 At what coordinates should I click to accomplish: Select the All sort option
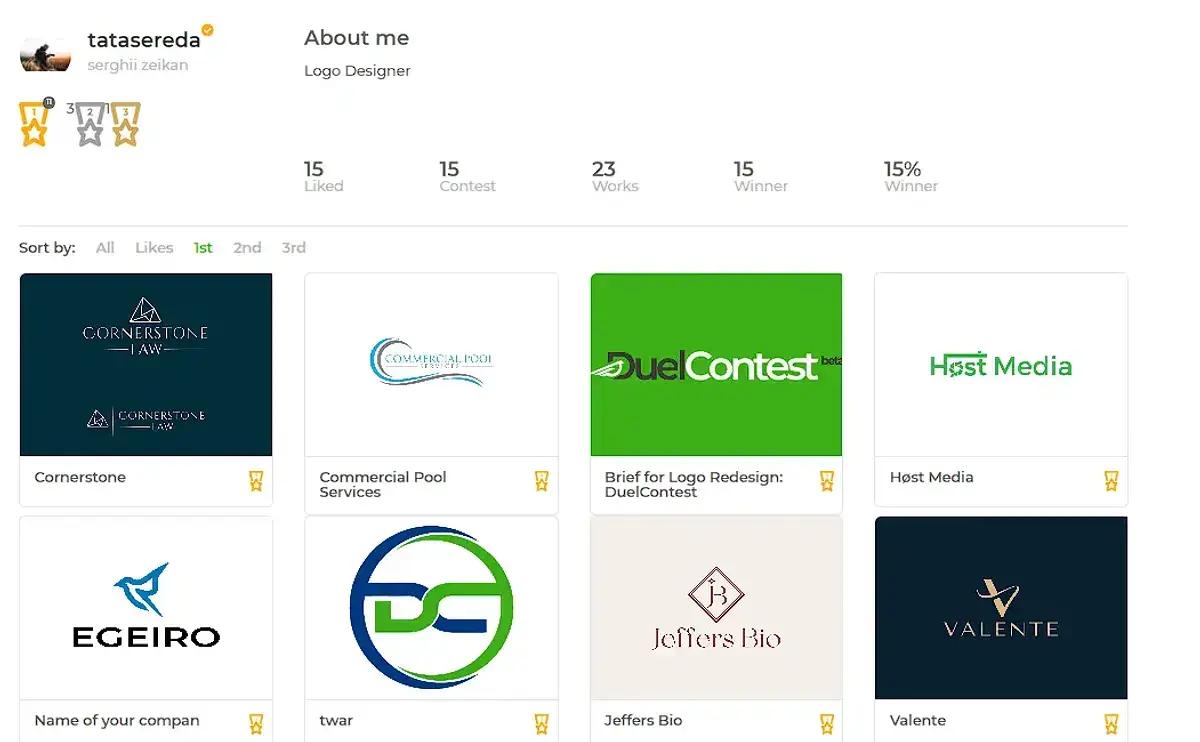coord(105,247)
